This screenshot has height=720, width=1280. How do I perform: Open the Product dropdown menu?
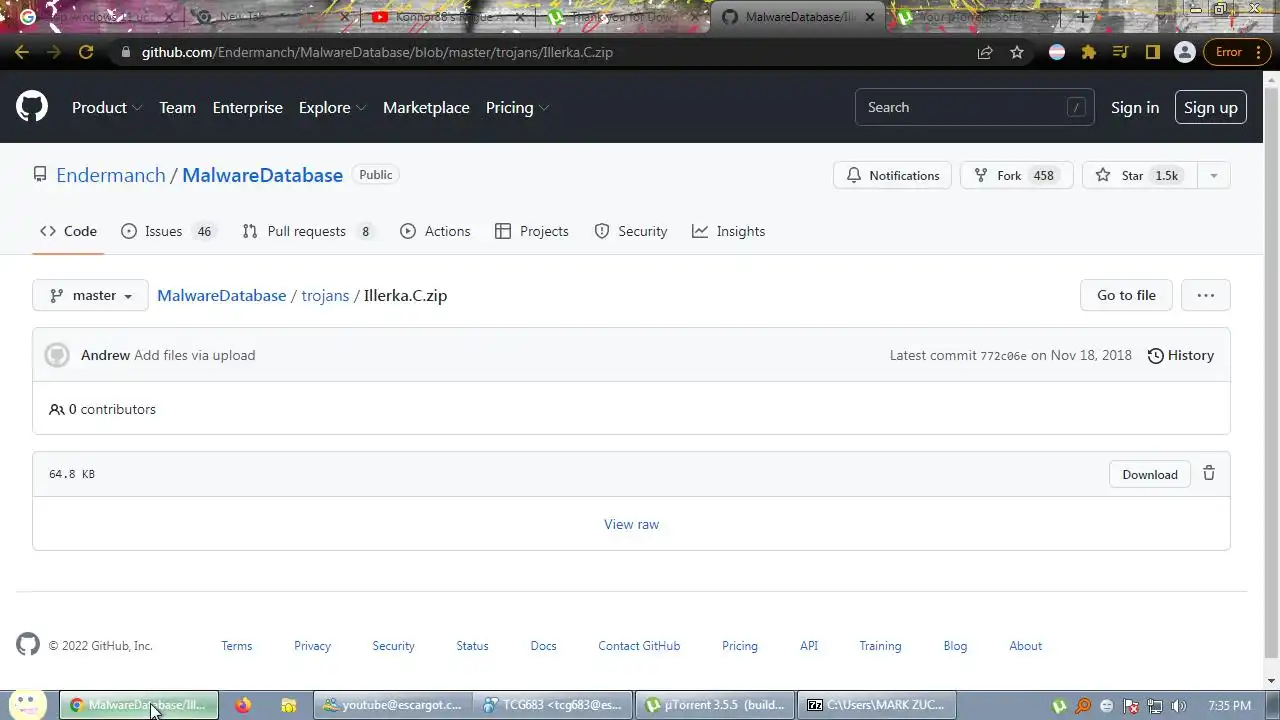[x=107, y=107]
